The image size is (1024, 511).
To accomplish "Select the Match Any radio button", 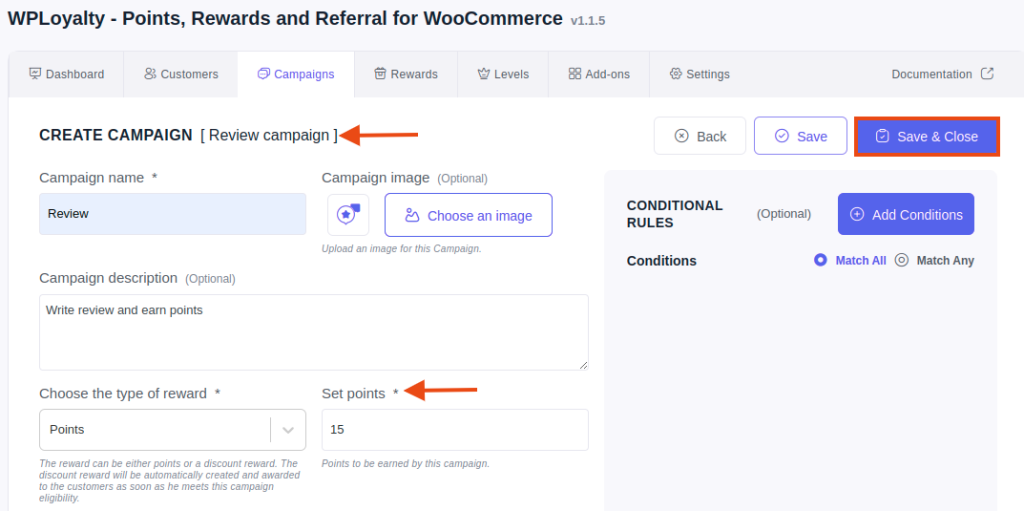I will coord(901,260).
